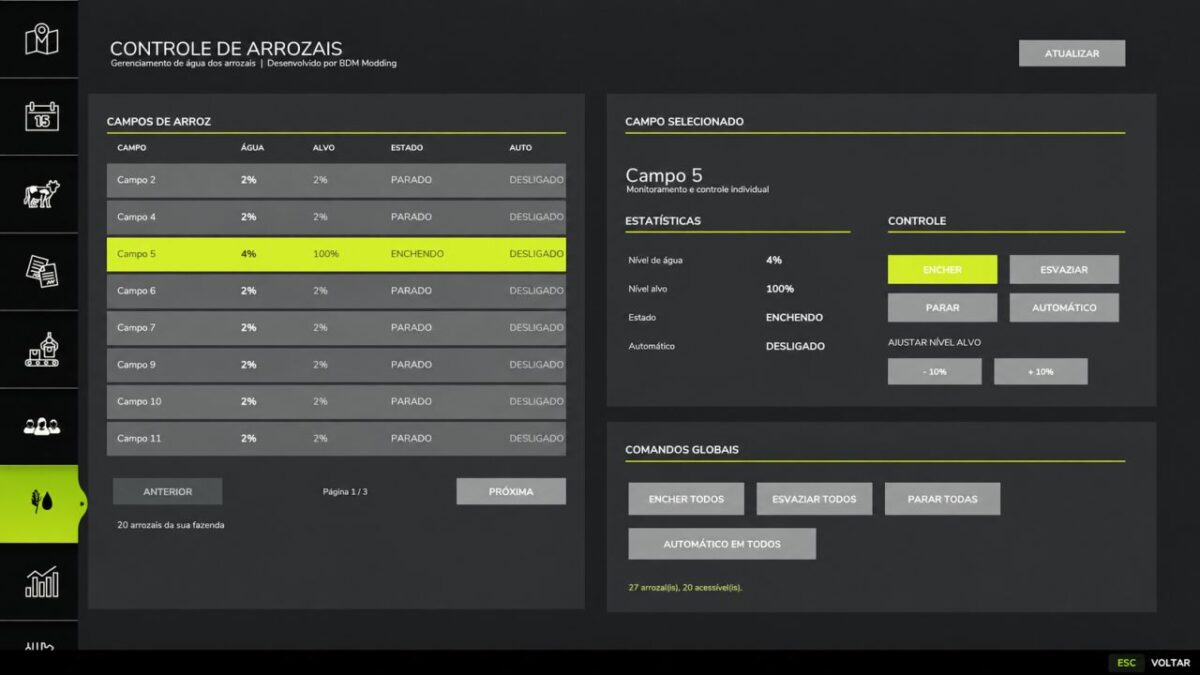Viewport: 1200px width, 675px height.
Task: Click ESC Voltar to go back
Action: (1151, 662)
